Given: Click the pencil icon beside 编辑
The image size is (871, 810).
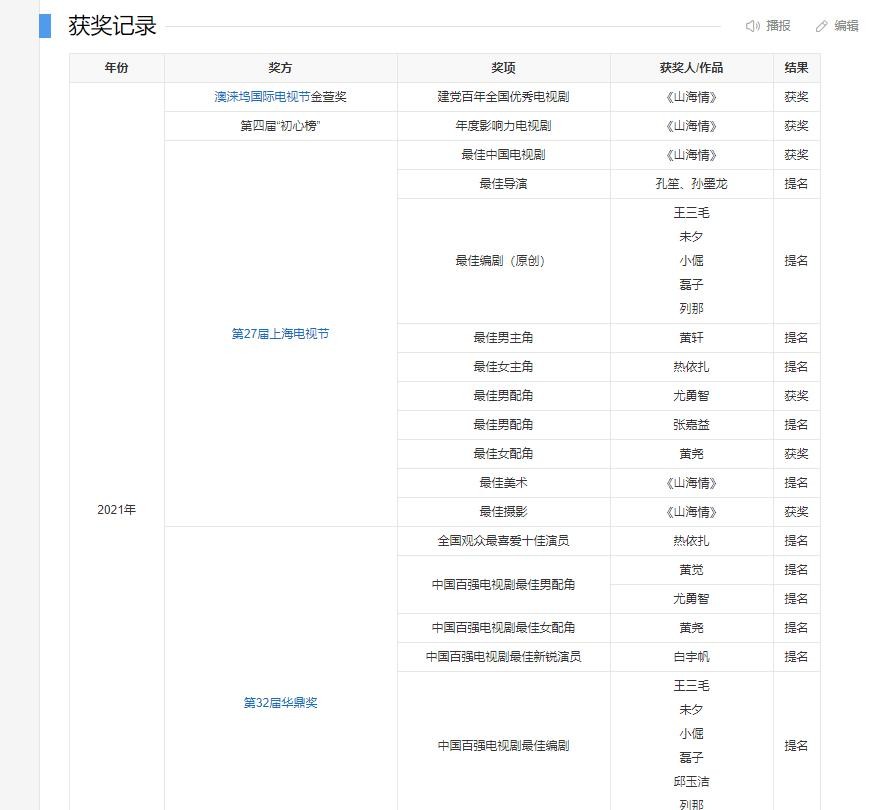Looking at the screenshot, I should [x=822, y=26].
